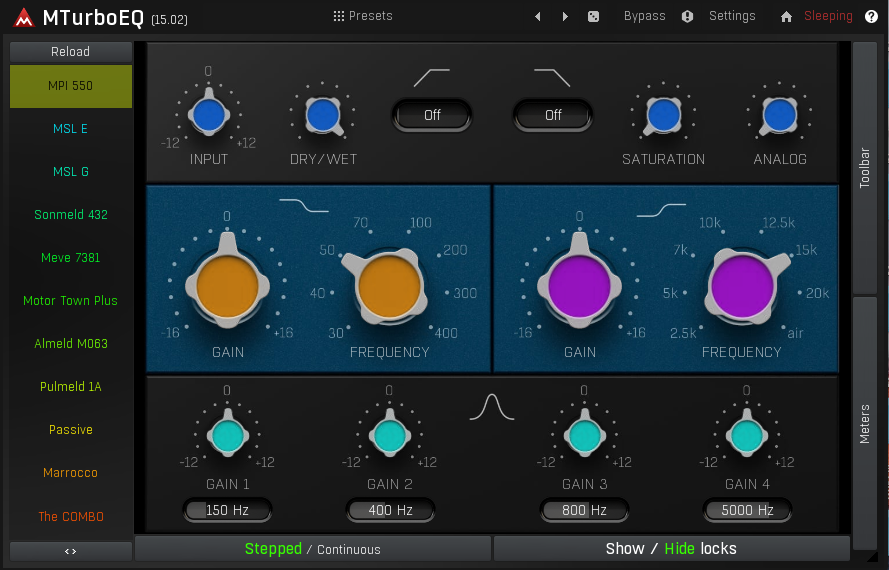Image resolution: width=889 pixels, height=570 pixels.
Task: Click the Reload button
Action: [x=71, y=52]
